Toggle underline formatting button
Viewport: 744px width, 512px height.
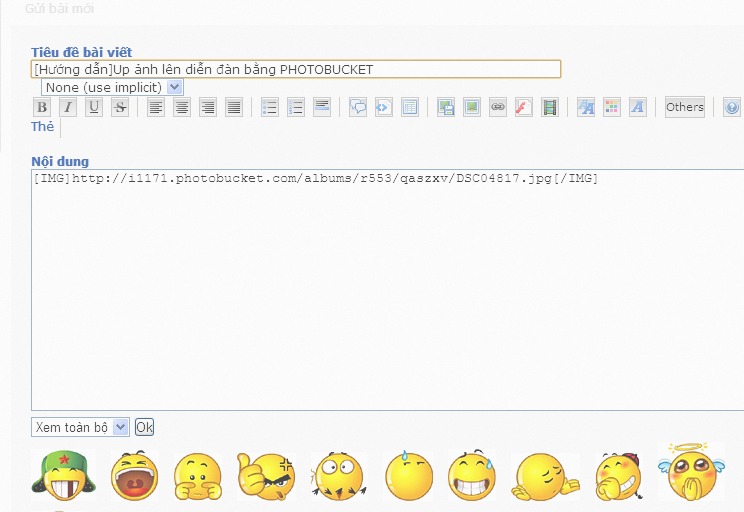(94, 108)
